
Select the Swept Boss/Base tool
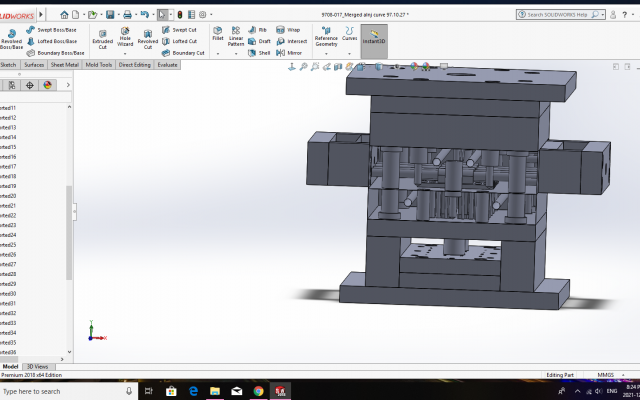[x=51, y=30]
